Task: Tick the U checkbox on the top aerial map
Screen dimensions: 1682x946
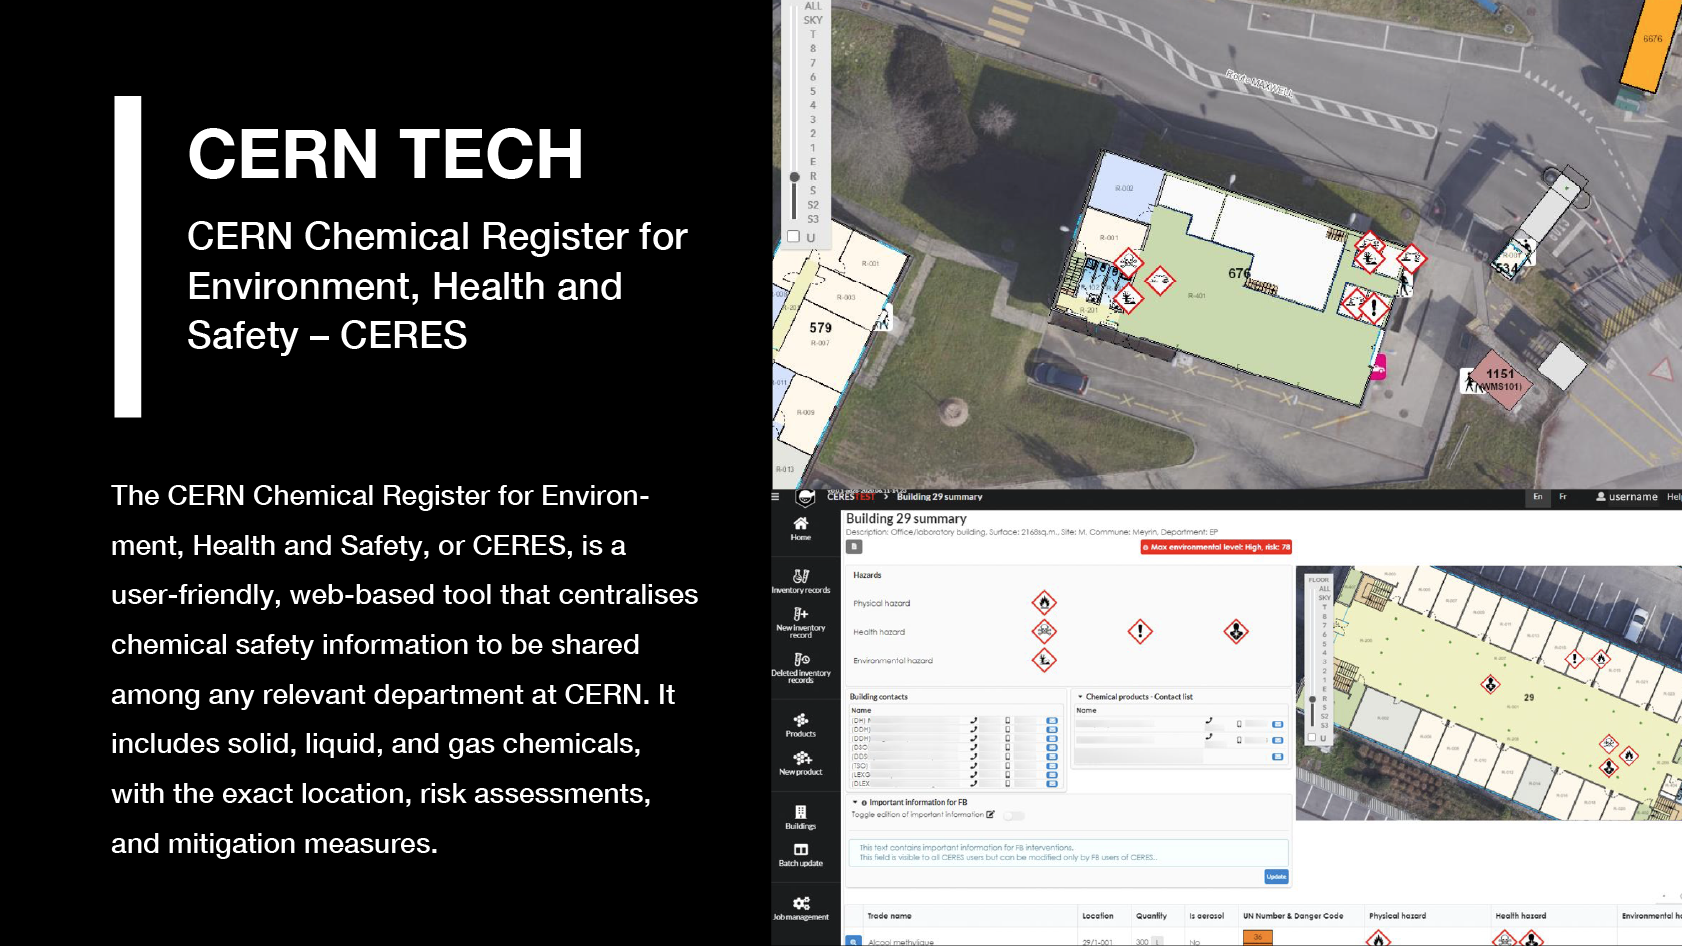Action: point(793,237)
